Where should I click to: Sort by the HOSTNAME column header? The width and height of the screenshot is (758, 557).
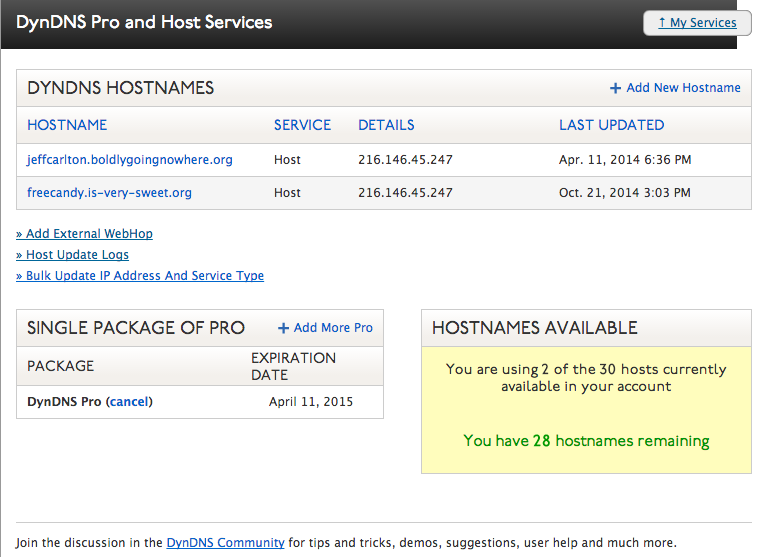tap(67, 125)
